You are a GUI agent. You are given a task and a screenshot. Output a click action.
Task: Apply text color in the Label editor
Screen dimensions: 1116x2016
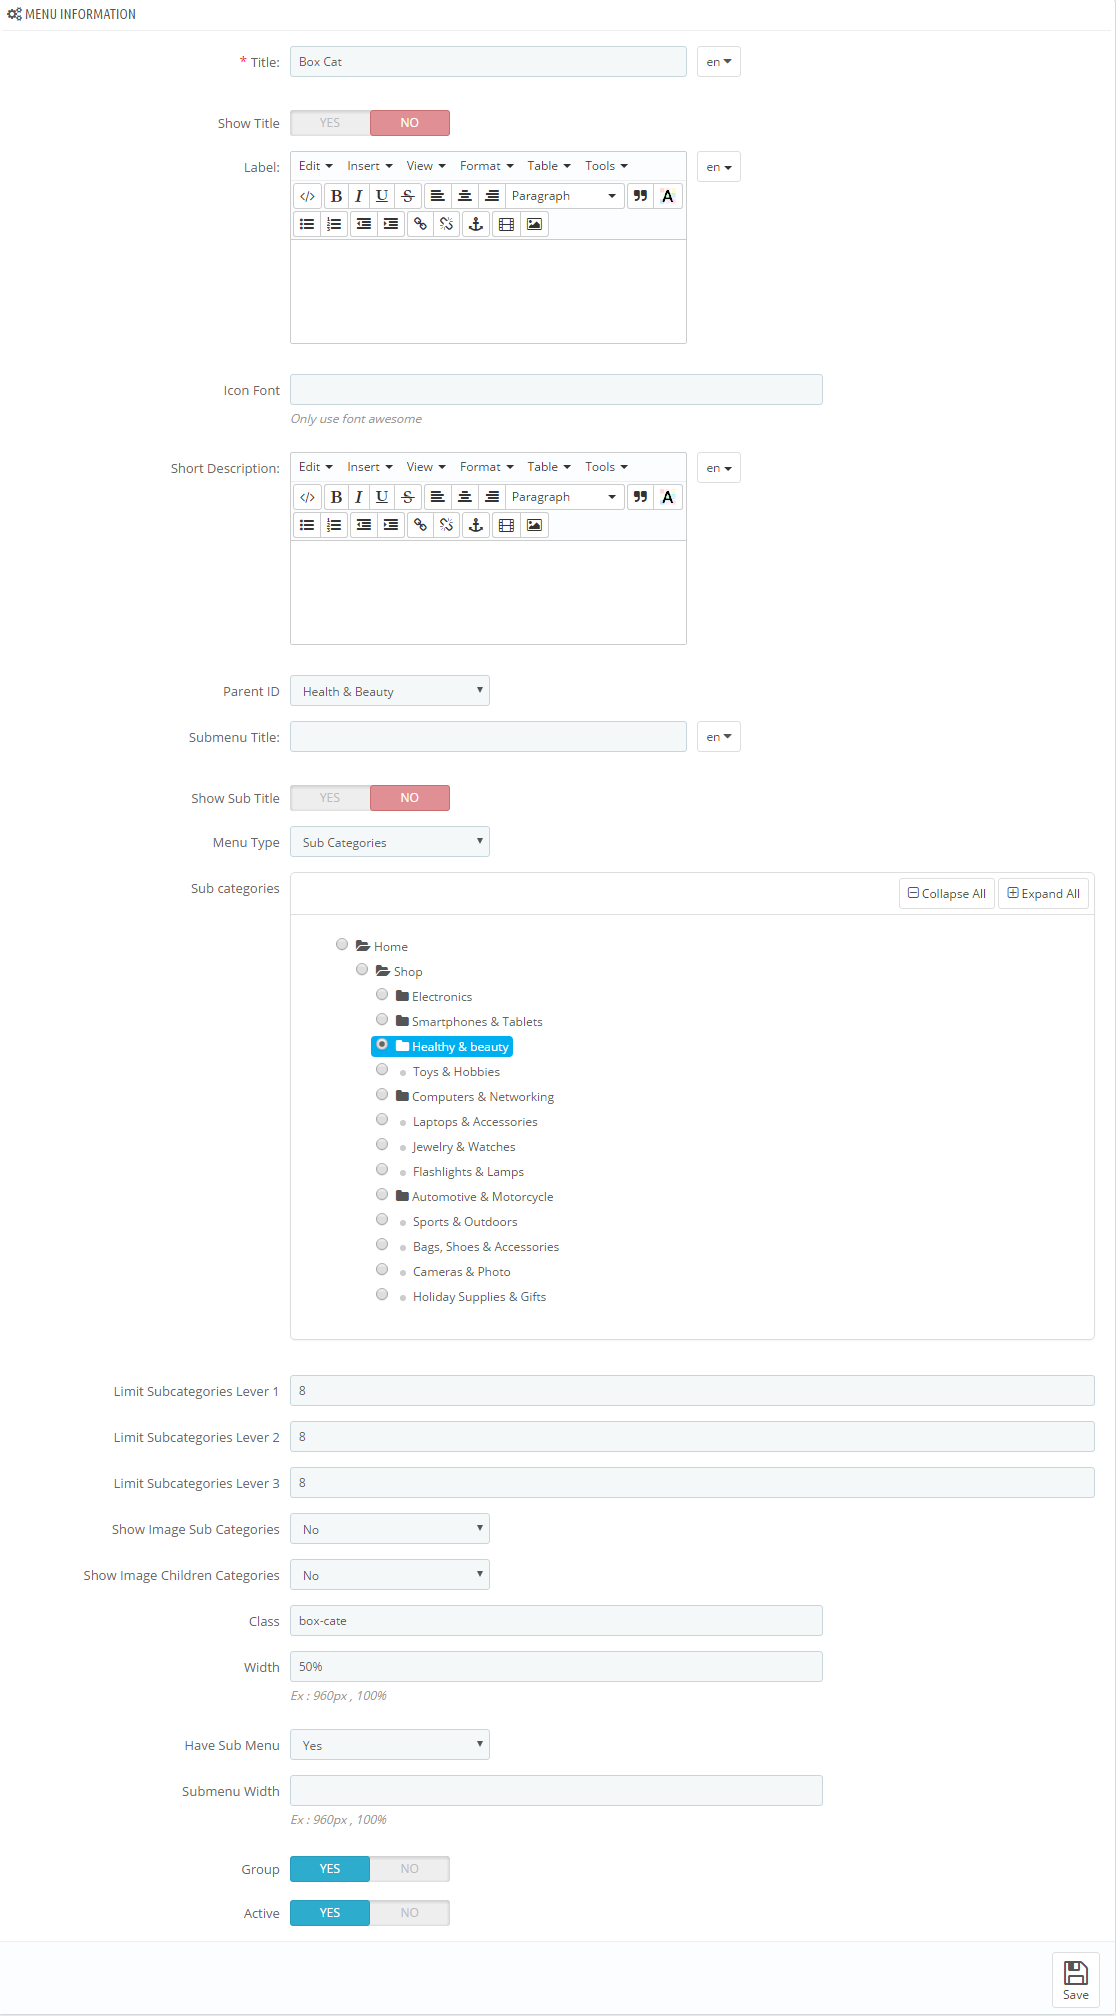[668, 196]
